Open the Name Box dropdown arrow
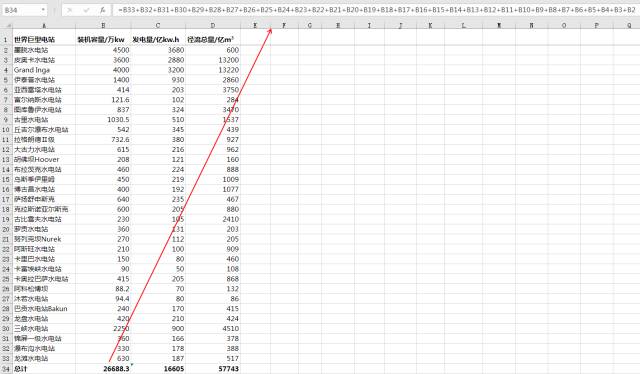This screenshot has width=640, height=374. click(x=43, y=10)
